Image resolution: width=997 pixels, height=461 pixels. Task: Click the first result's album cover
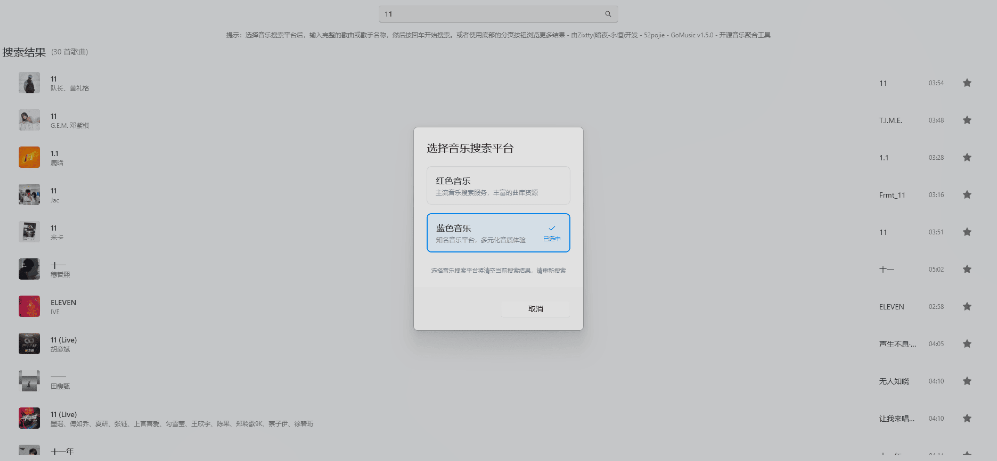[29, 83]
